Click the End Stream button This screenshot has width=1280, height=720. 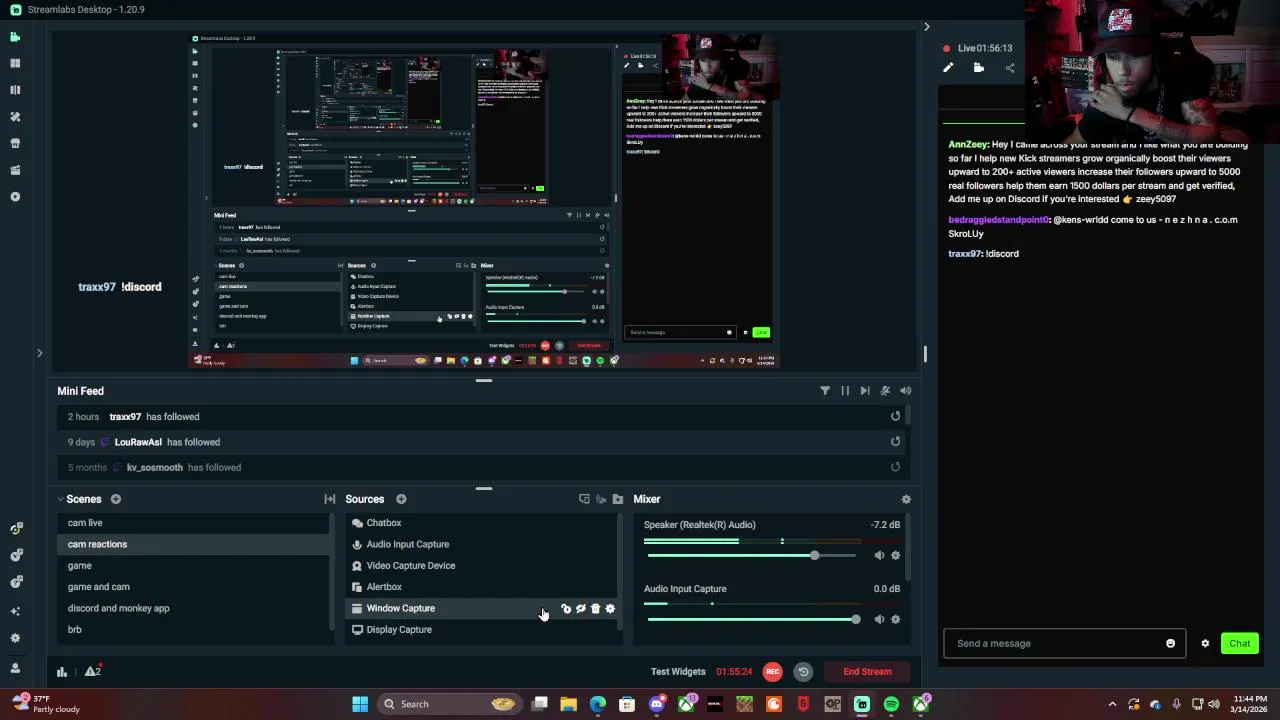pyautogui.click(x=867, y=672)
